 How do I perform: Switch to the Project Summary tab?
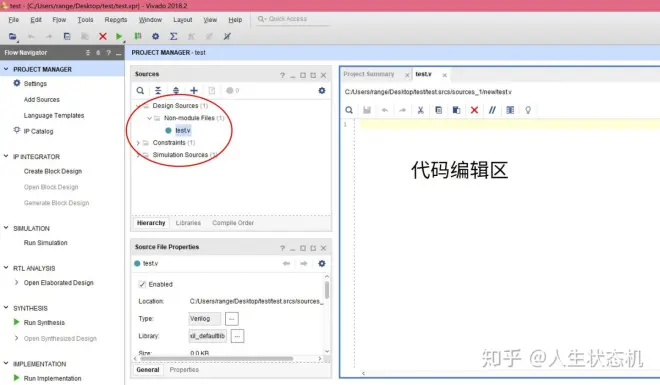tap(369, 74)
